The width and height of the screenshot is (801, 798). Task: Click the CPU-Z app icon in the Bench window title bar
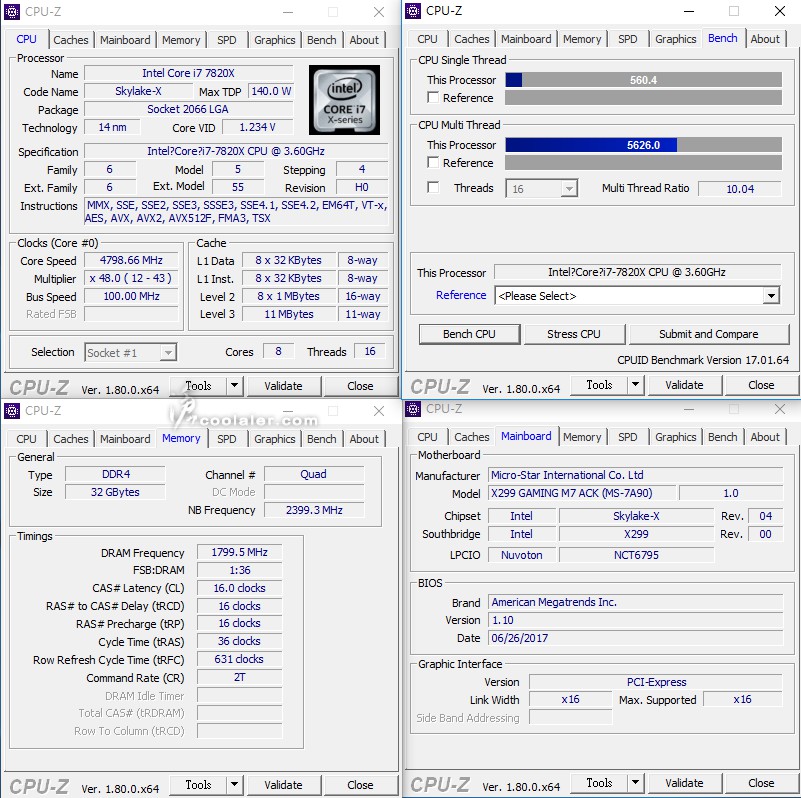413,11
